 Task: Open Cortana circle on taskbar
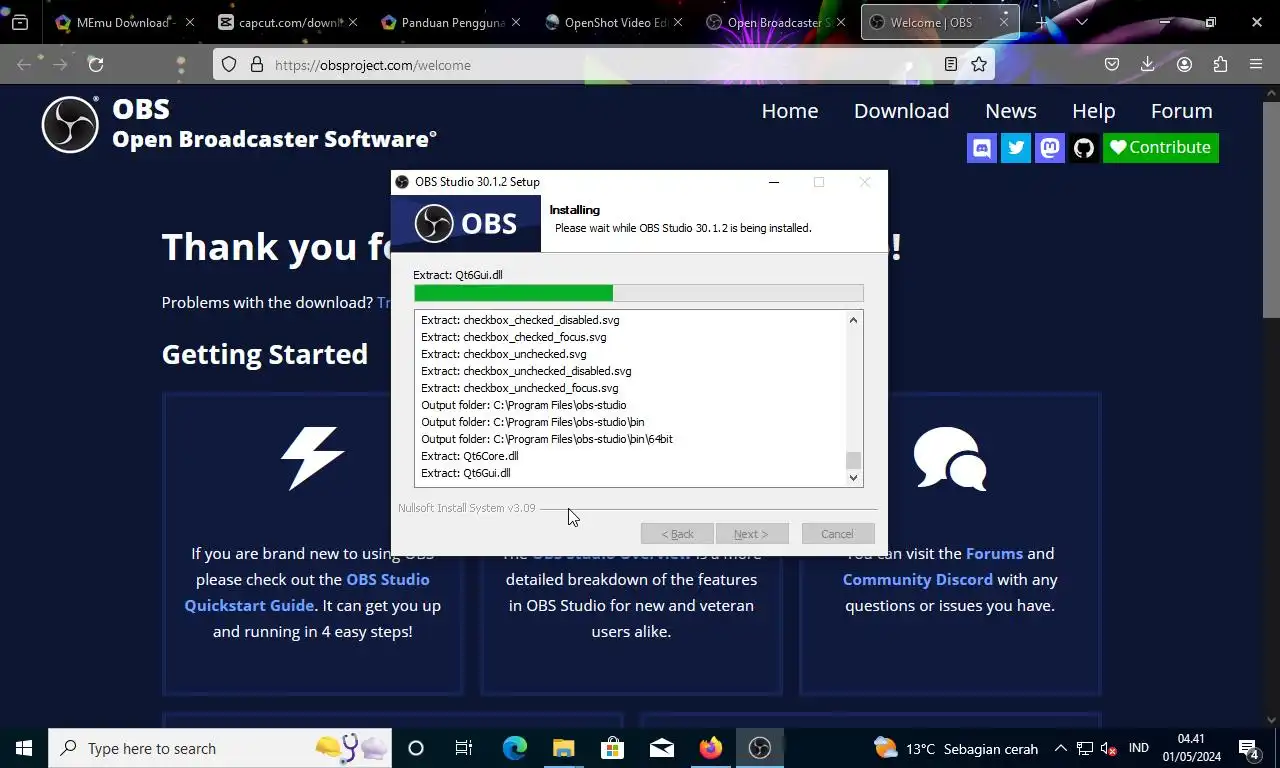point(416,748)
